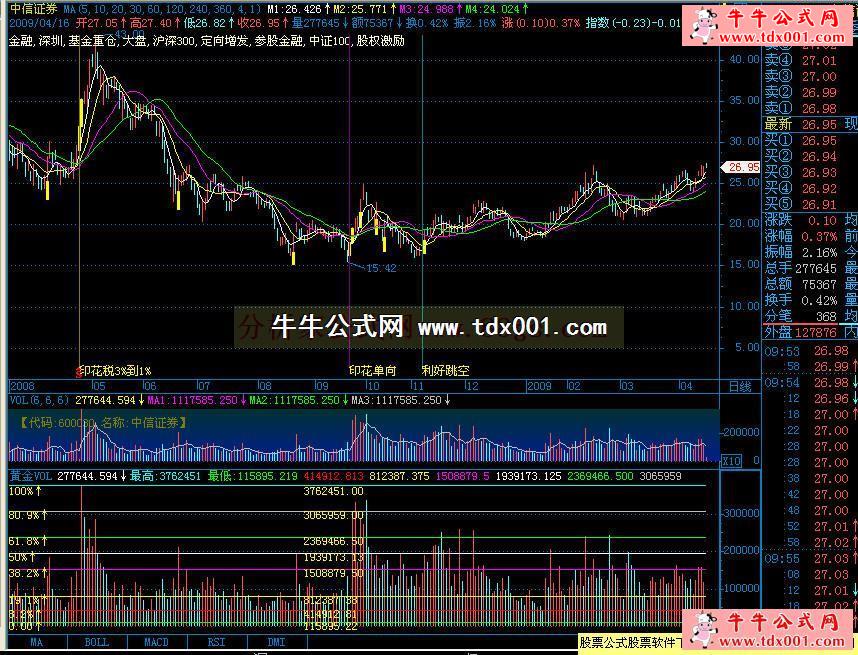Click the 中信证券 stock name in the chart header
Screen dimensions: 858x655
coord(34,9)
